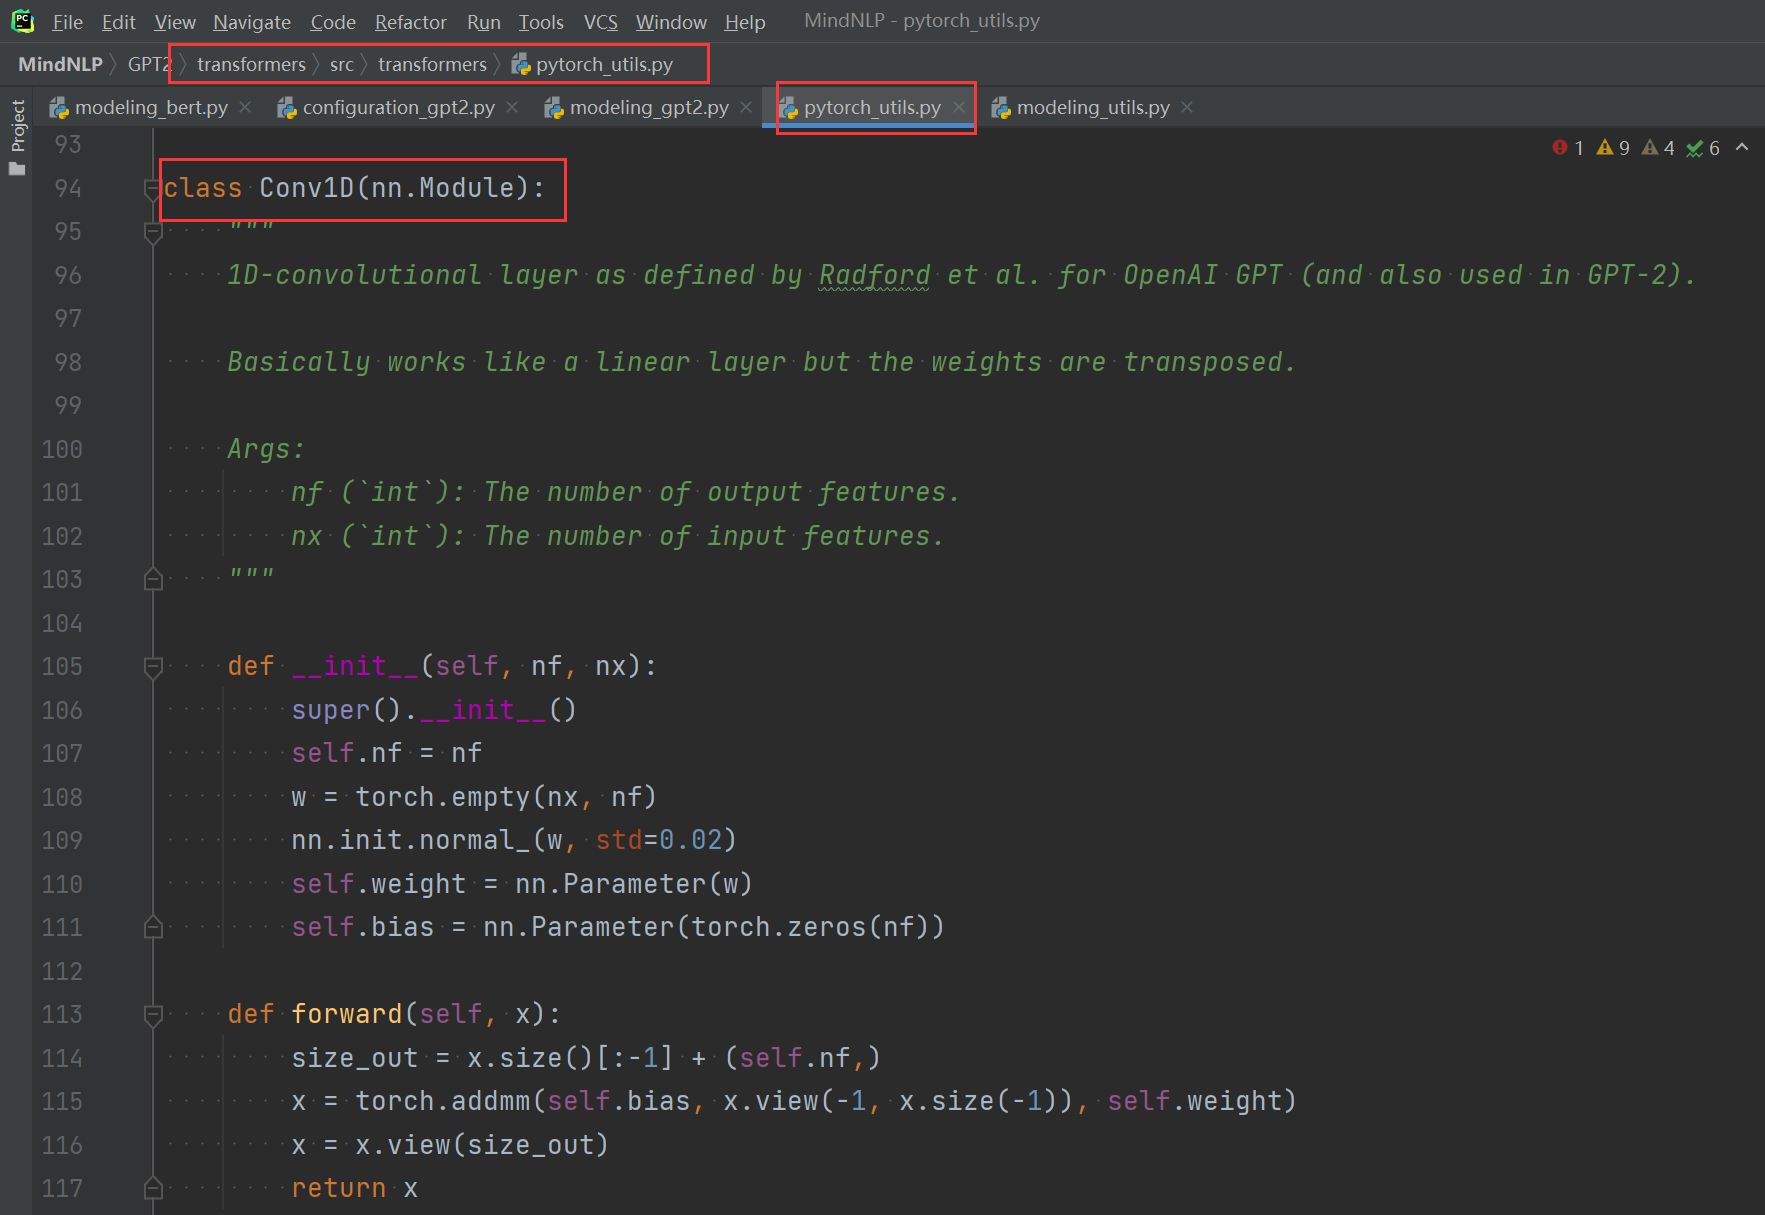Click the first transformers breadcrumb
Viewport: 1765px width, 1215px height.
coord(251,64)
